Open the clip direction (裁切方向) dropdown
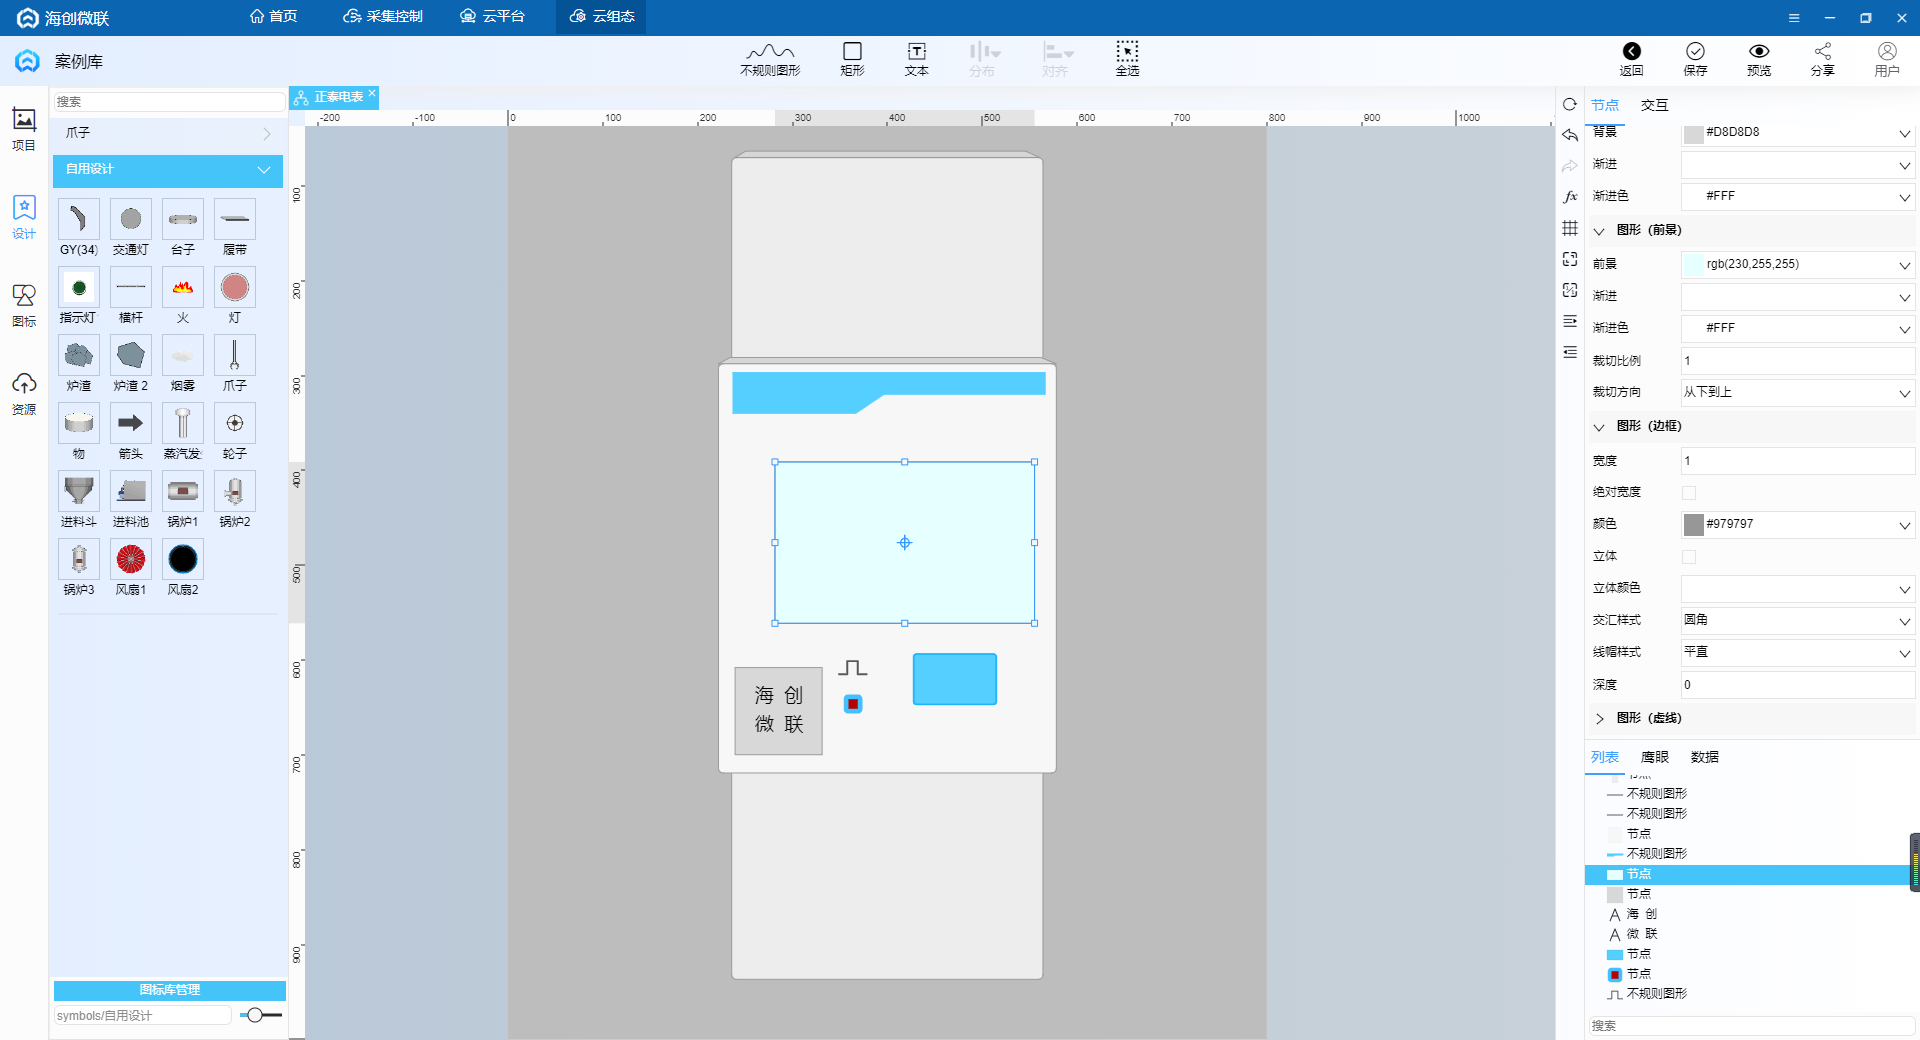Screen dimensions: 1920x1040 click(1798, 393)
